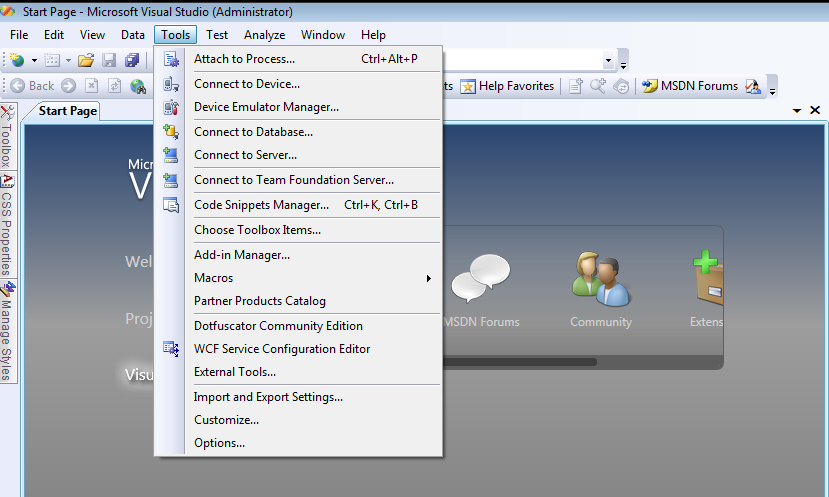Open MSDN Forums speech bubbles icon

[x=481, y=278]
